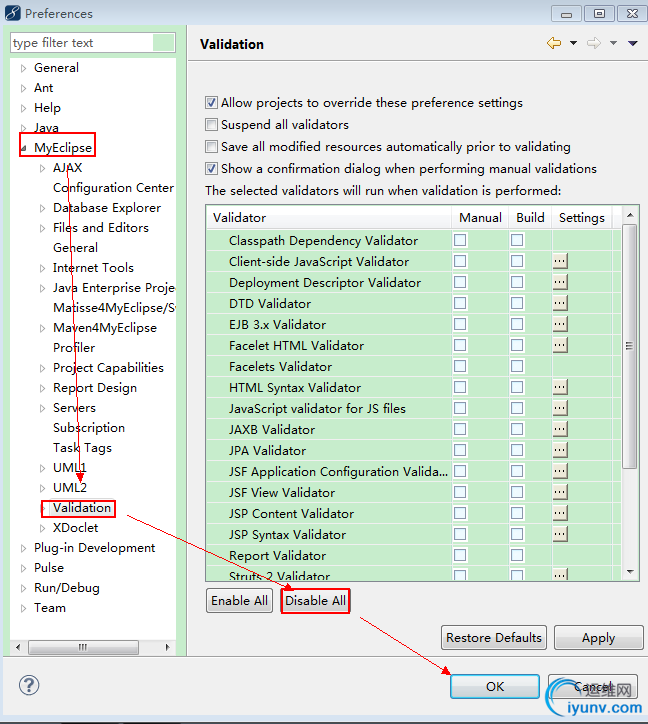Viewport: 648px width, 724px height.
Task: Click the tree horizontal scrollbar thumb
Action: click(x=83, y=647)
